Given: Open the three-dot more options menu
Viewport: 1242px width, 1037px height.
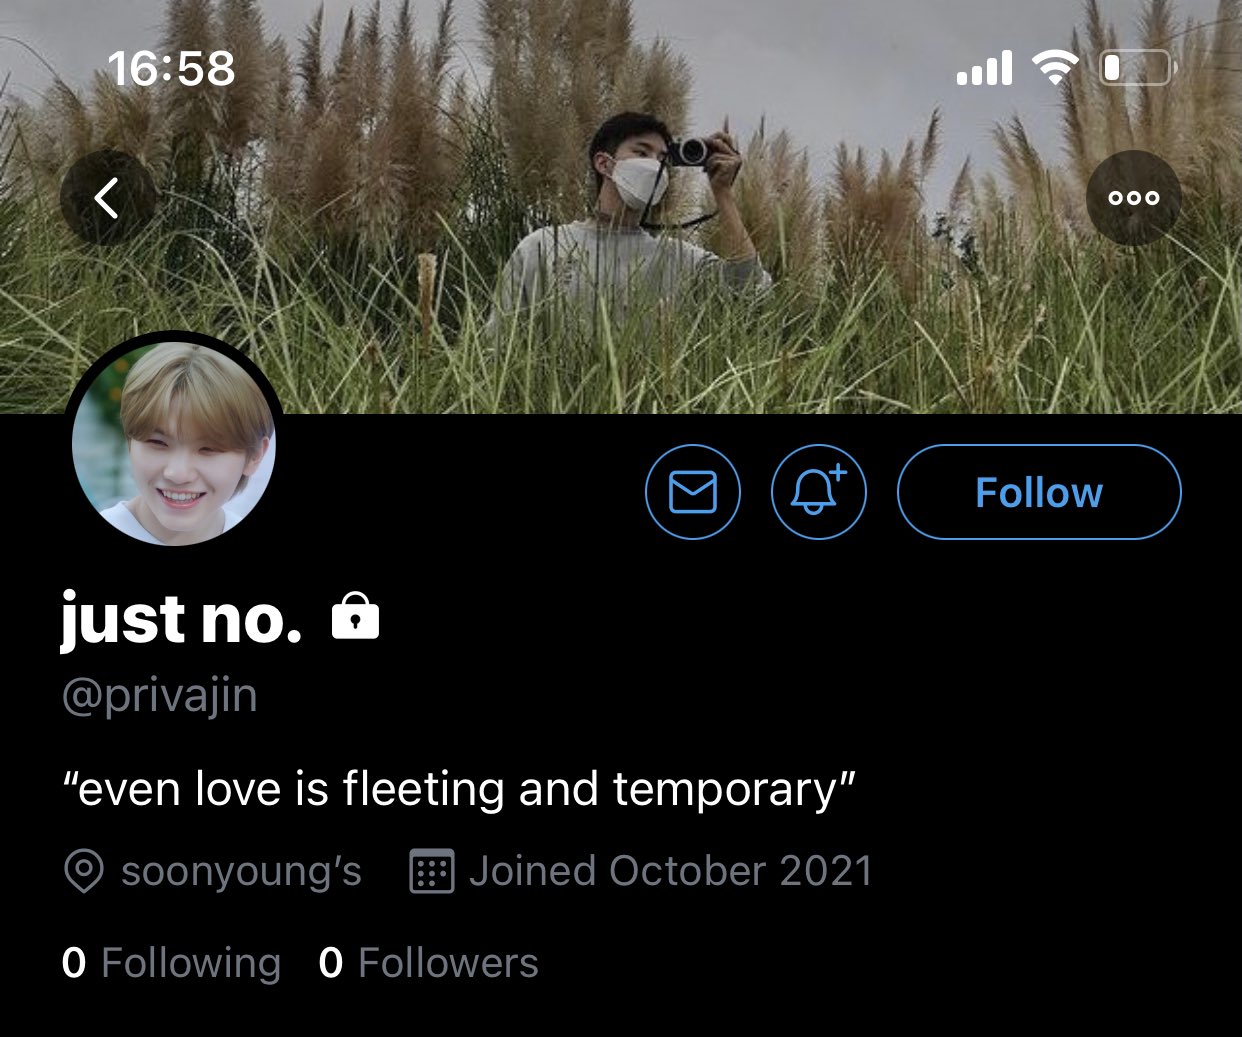Looking at the screenshot, I should (1134, 198).
